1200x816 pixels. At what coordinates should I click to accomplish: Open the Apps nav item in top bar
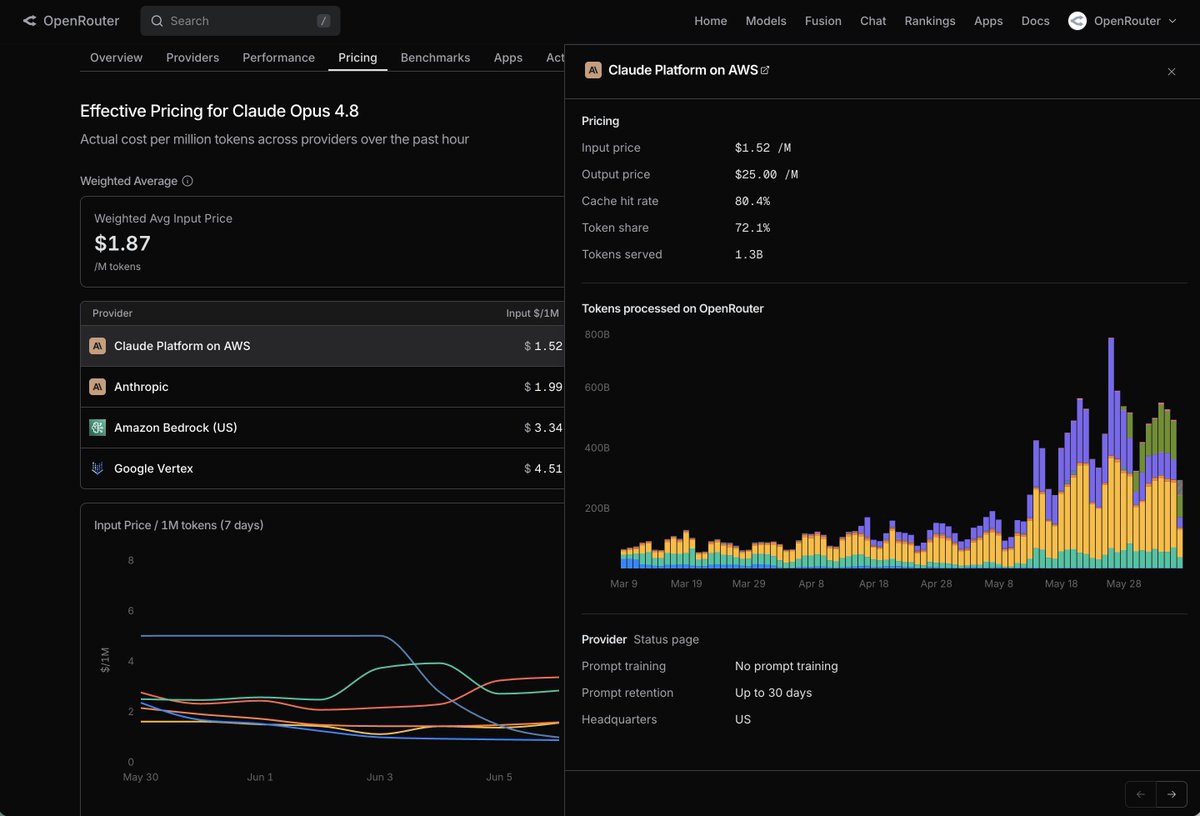(988, 21)
